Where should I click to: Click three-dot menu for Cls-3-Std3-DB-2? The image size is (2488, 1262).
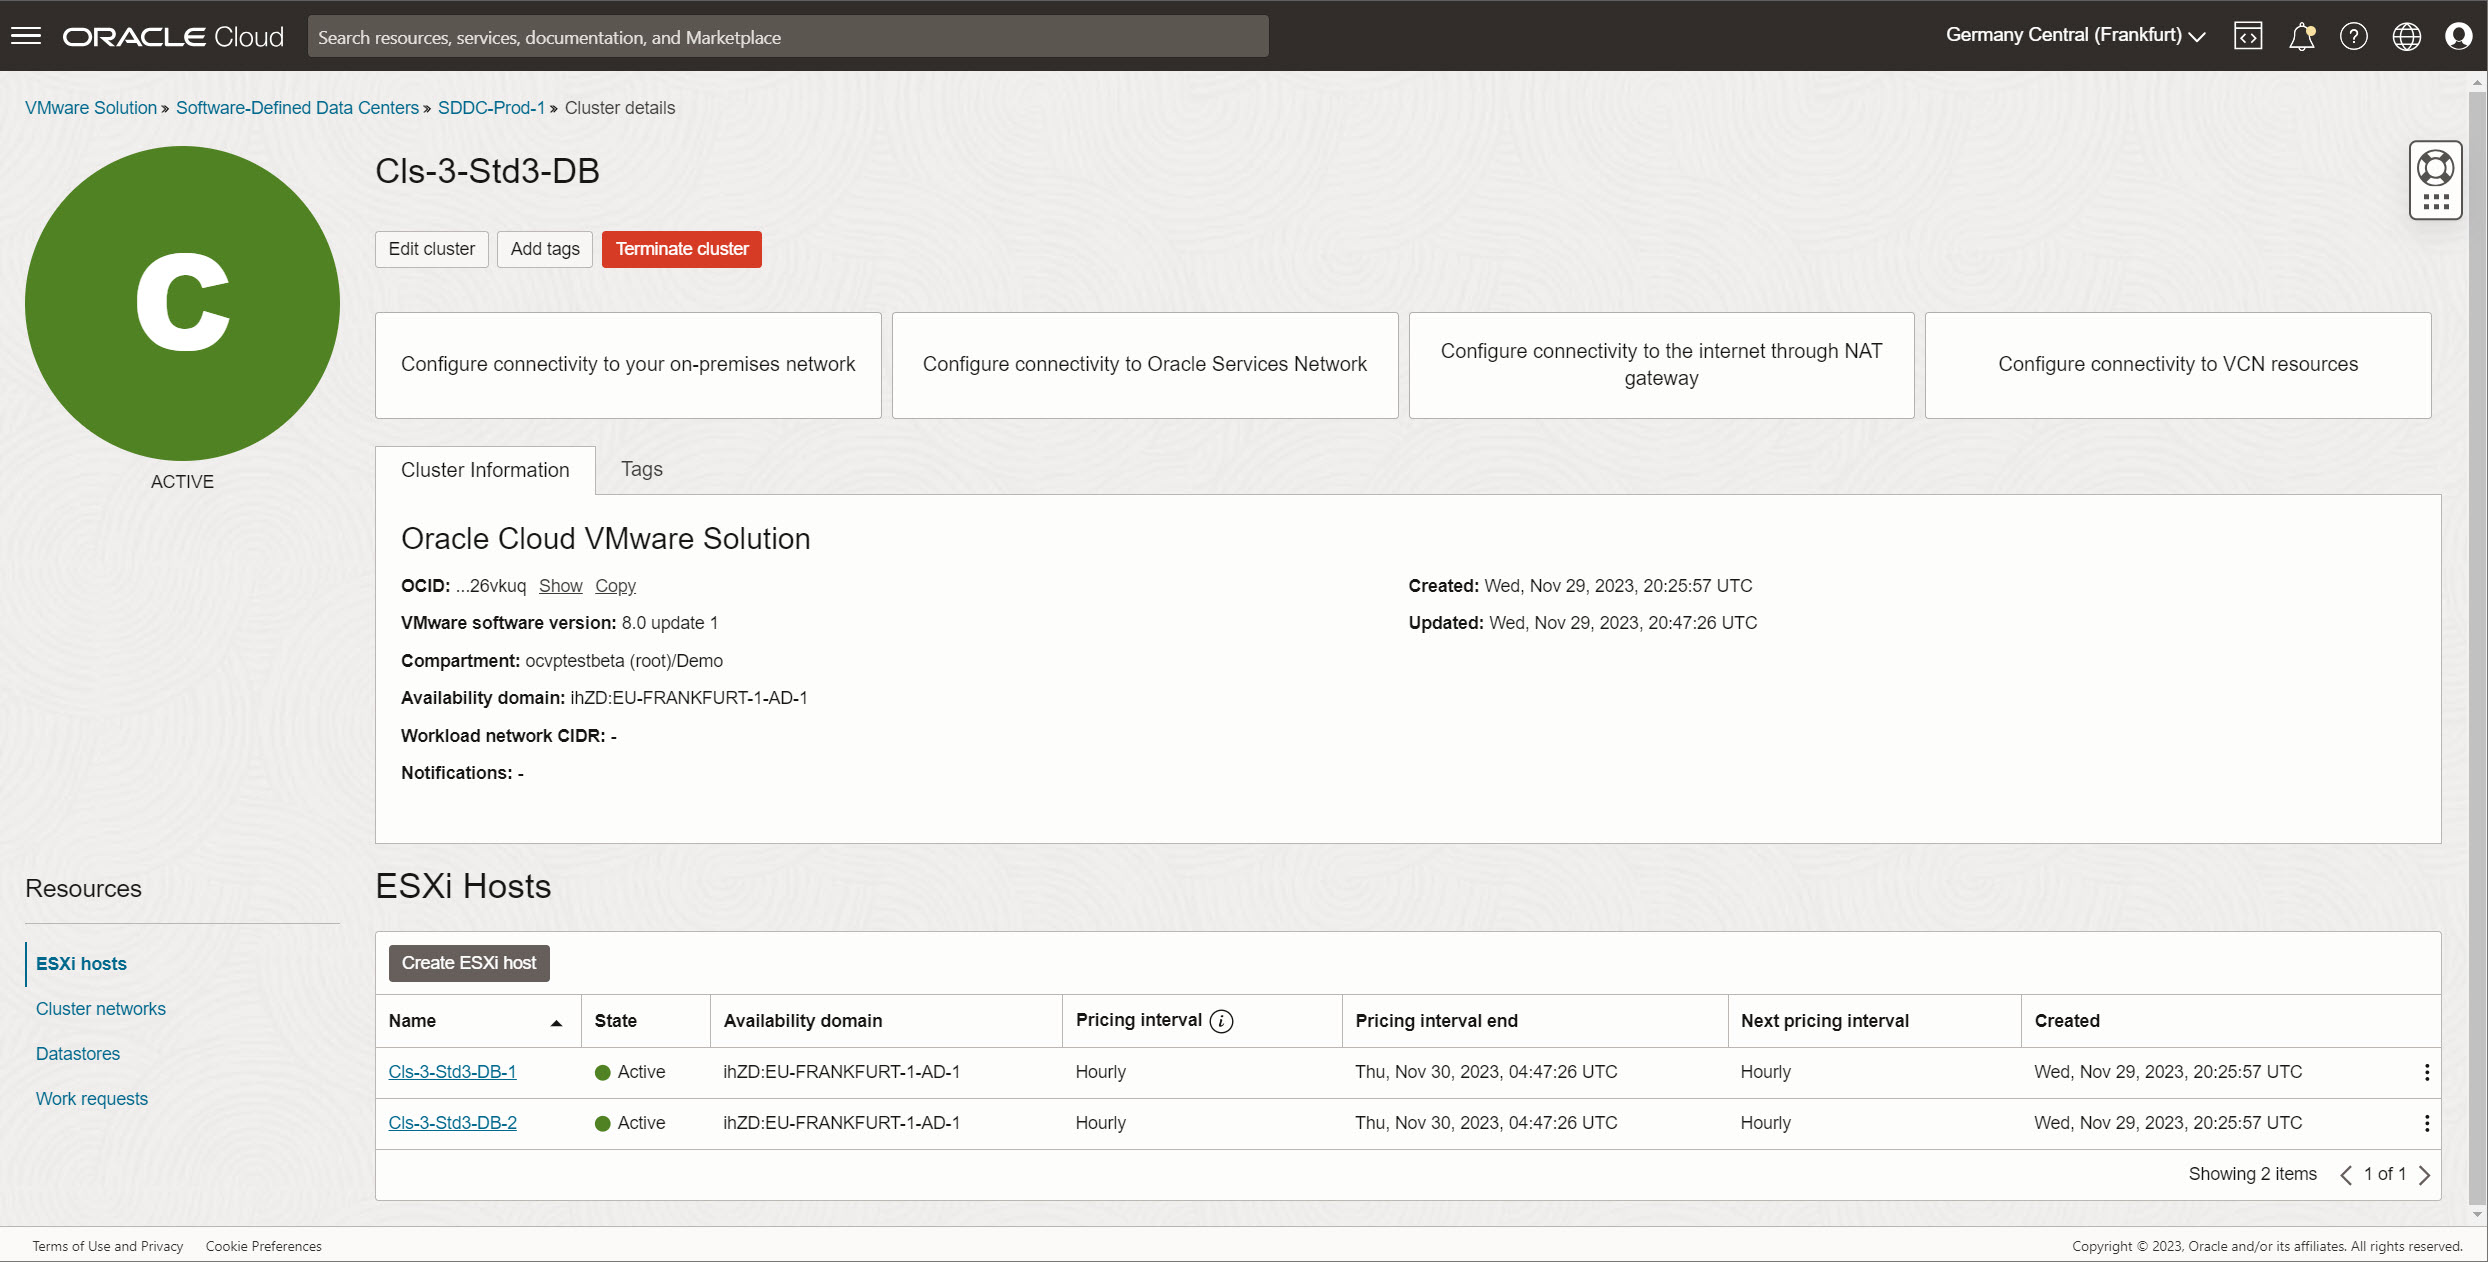click(x=2427, y=1124)
